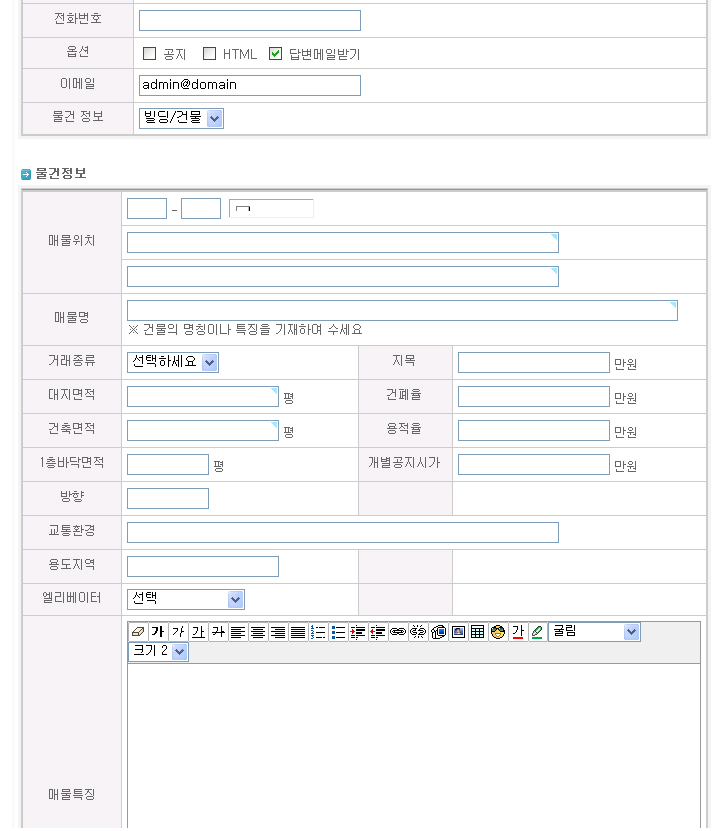Click the eraser icon in editor toolbar
Image resolution: width=712 pixels, height=831 pixels.
tap(138, 632)
